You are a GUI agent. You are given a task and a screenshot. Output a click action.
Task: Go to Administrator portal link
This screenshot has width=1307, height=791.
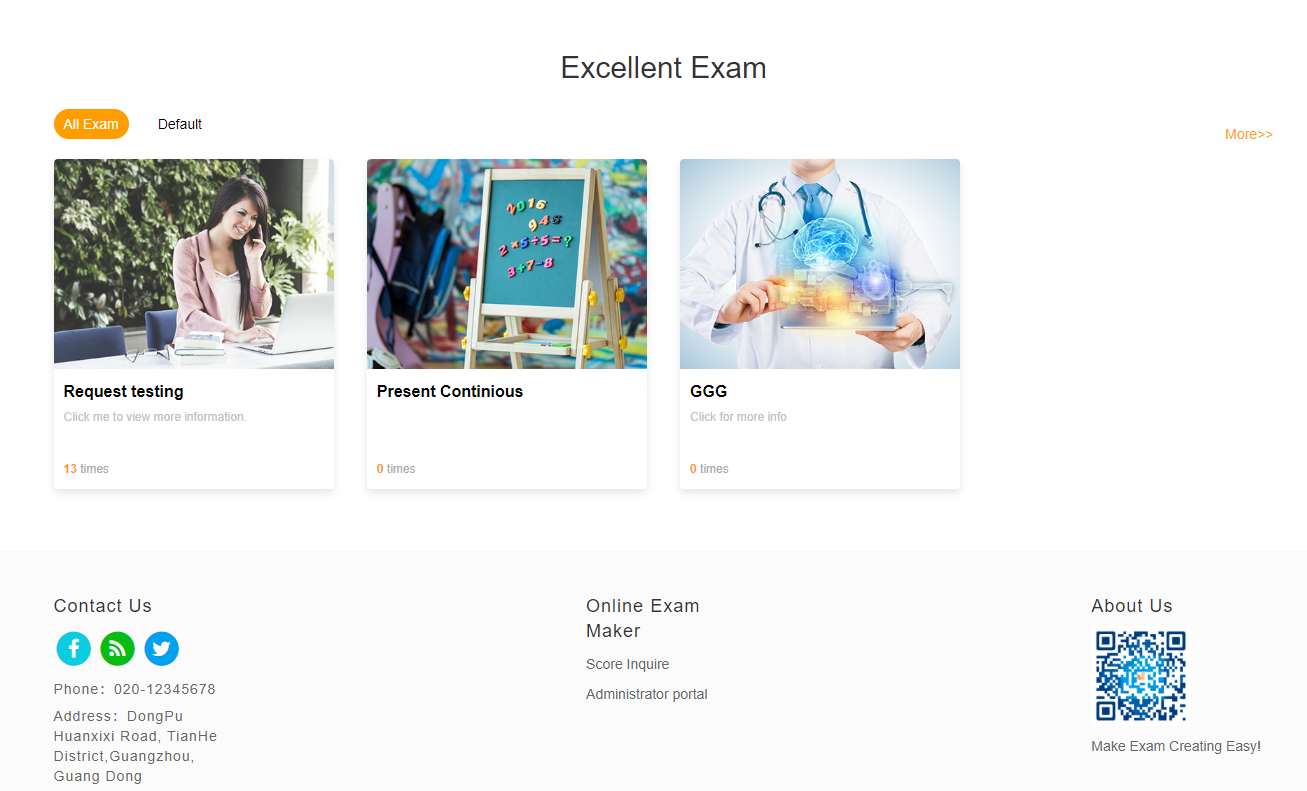647,694
